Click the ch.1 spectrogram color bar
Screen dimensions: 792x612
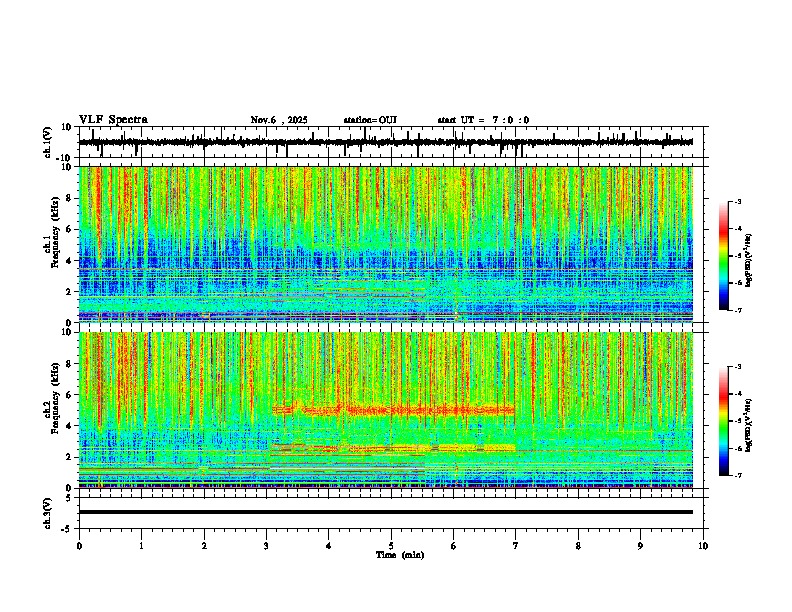(723, 256)
